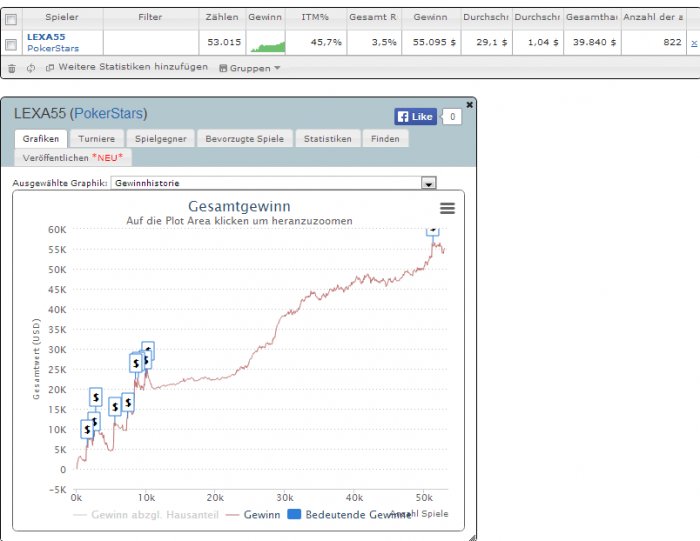This screenshot has height=541, width=700.
Task: Toggle Gewinn abzgl. Hausanteil legend entry
Action: [146, 515]
